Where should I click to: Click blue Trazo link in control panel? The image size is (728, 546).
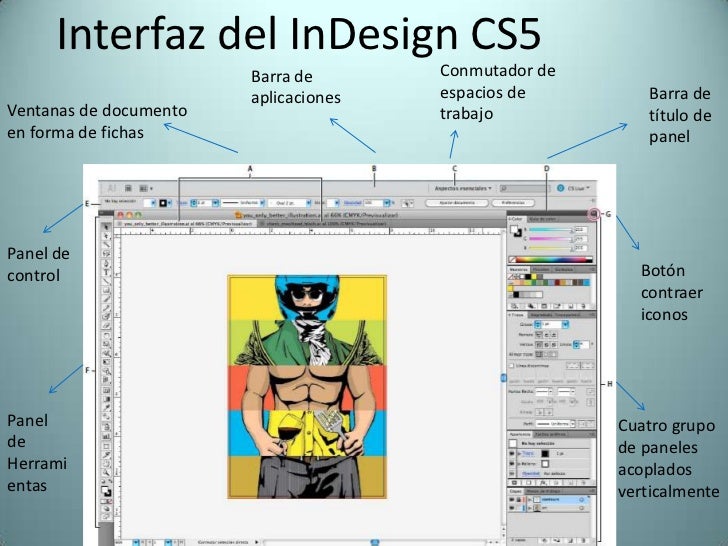point(182,203)
